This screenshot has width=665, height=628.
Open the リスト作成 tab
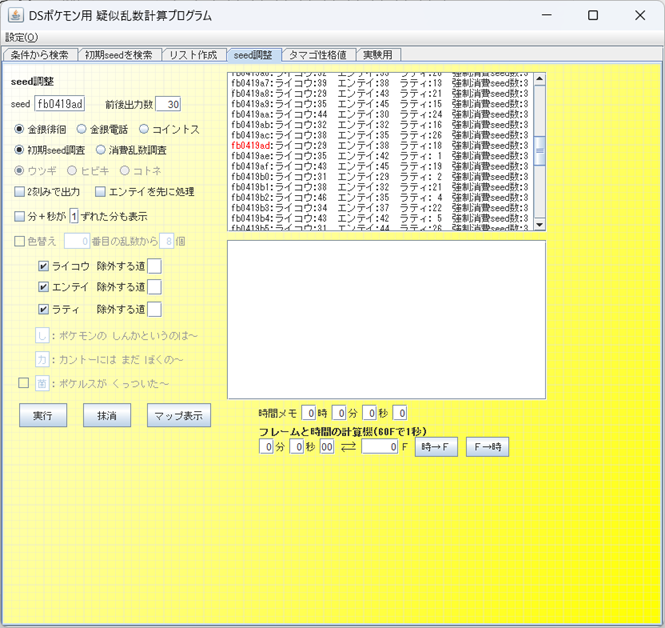pos(193,55)
